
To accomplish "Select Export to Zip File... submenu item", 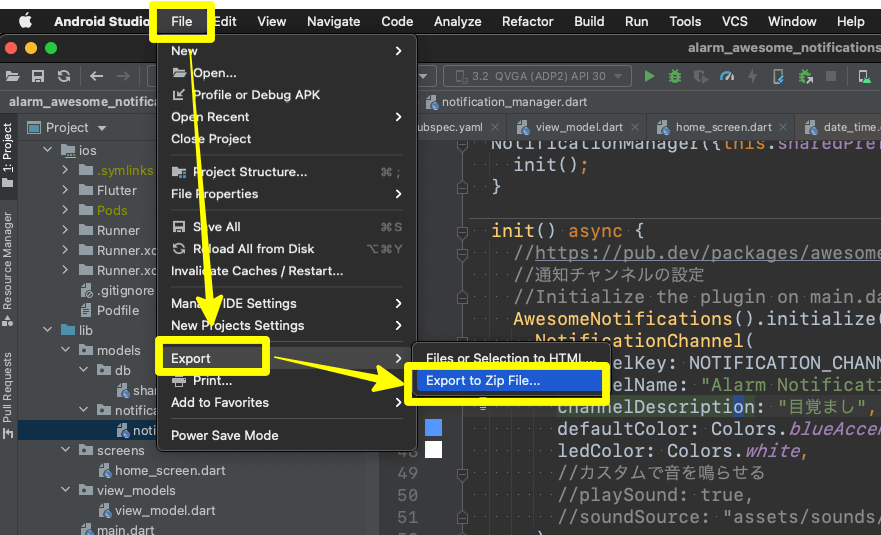I will [508, 380].
